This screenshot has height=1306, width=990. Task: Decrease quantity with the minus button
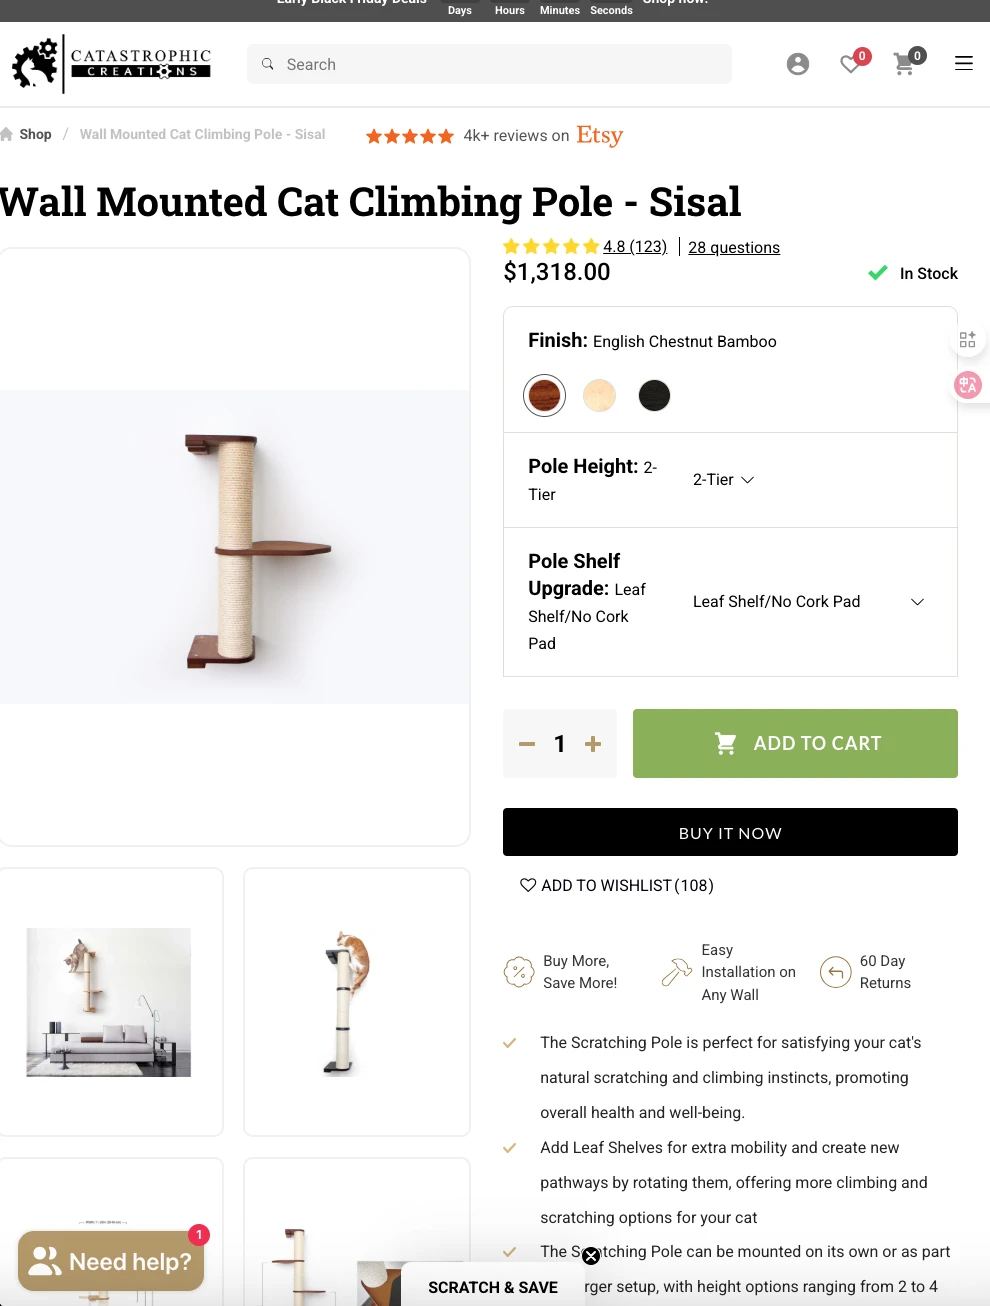(x=527, y=744)
